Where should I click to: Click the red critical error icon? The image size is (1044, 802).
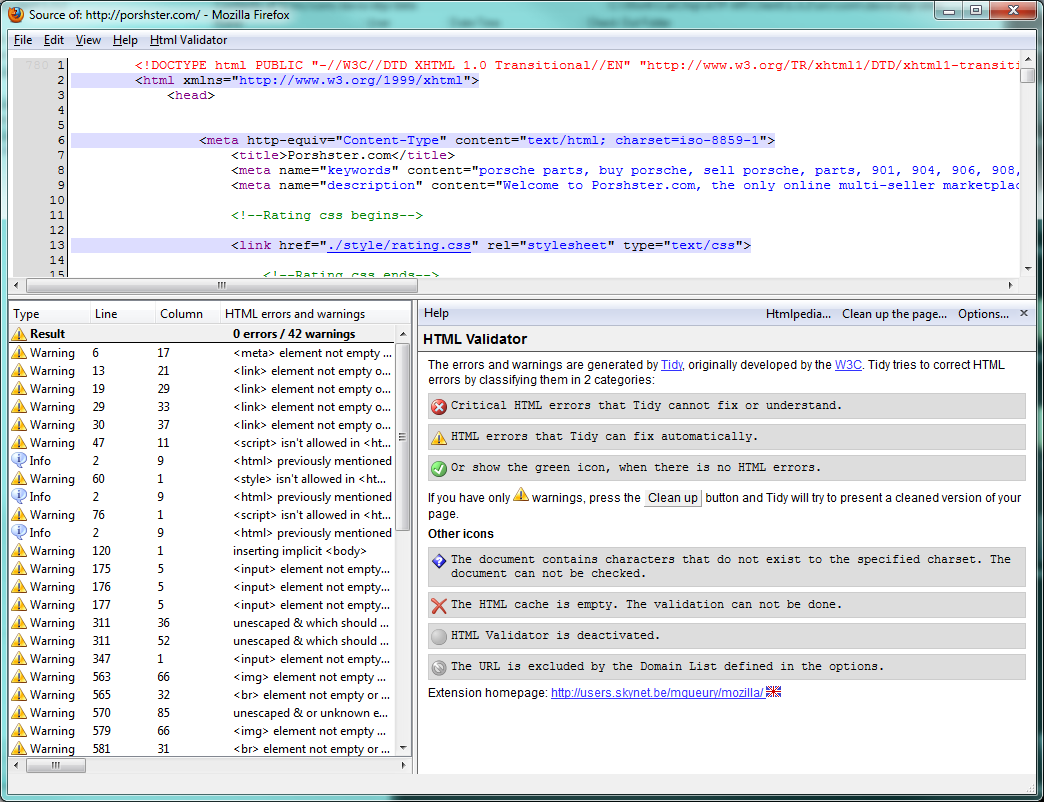click(439, 406)
